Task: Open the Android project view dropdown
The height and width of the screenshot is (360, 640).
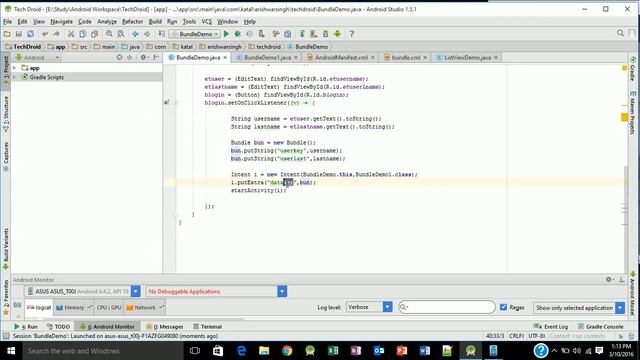Action: tap(37, 58)
